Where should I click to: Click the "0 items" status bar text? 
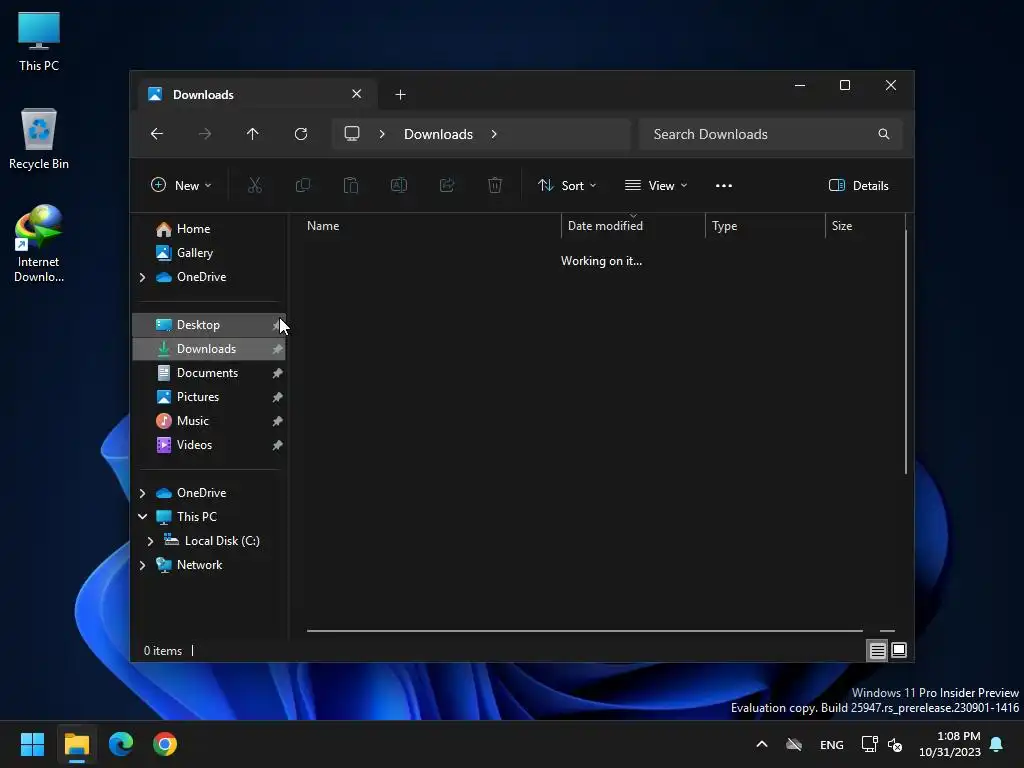(163, 651)
